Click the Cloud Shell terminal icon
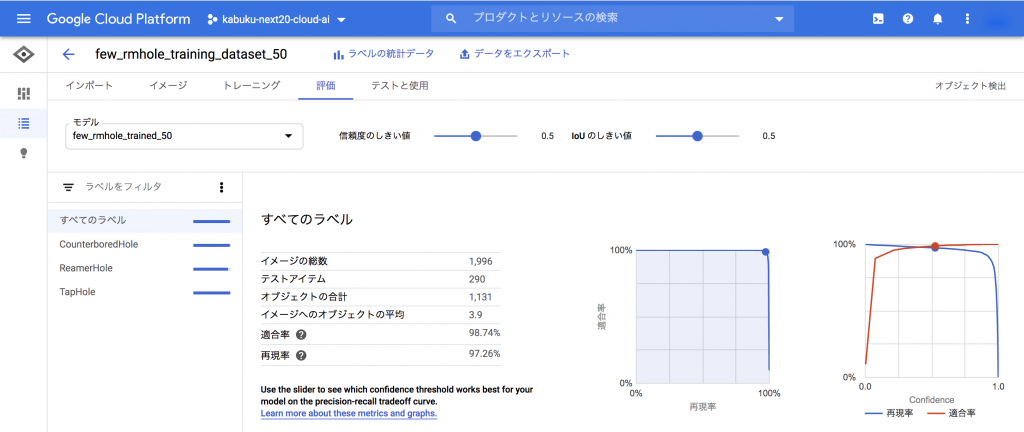Image resolution: width=1024 pixels, height=432 pixels. (878, 19)
